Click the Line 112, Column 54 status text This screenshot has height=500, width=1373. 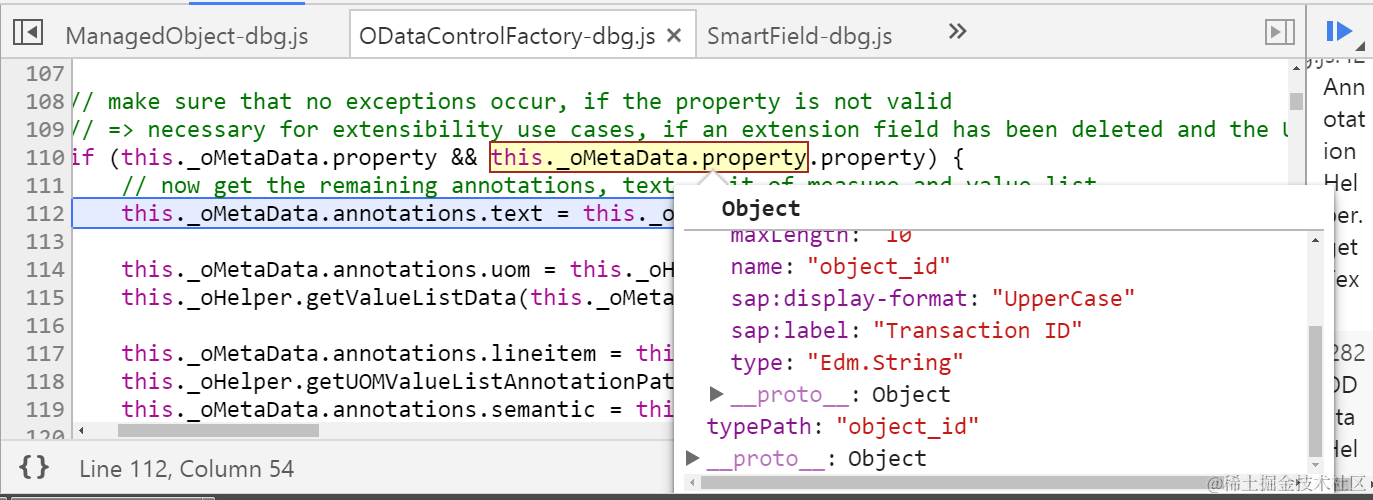click(187, 468)
